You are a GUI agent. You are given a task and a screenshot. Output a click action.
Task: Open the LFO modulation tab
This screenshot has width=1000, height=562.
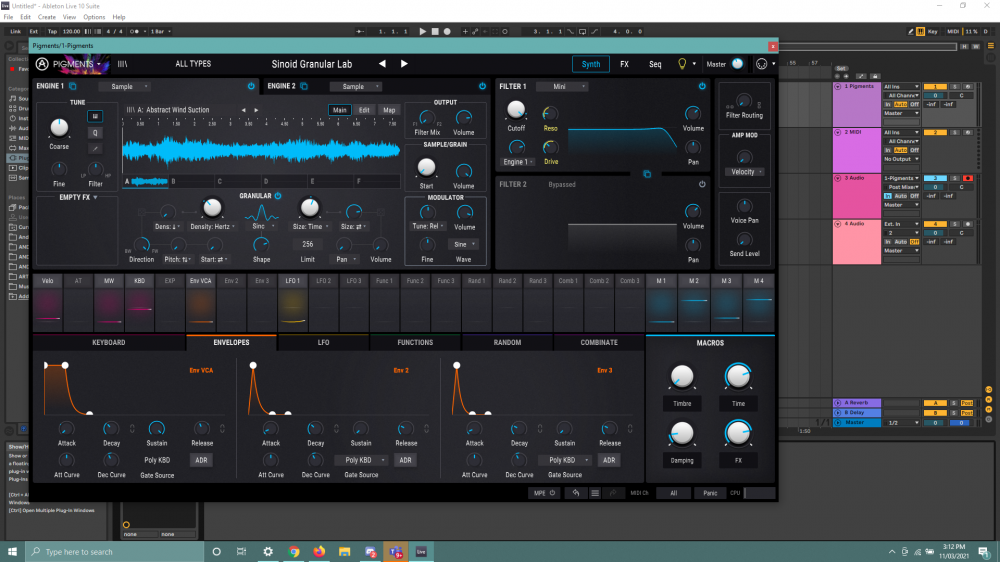[323, 343]
